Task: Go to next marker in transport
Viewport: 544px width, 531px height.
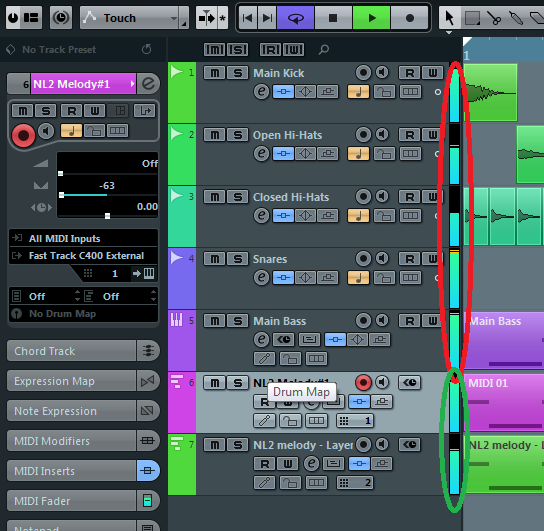Action: coord(267,18)
